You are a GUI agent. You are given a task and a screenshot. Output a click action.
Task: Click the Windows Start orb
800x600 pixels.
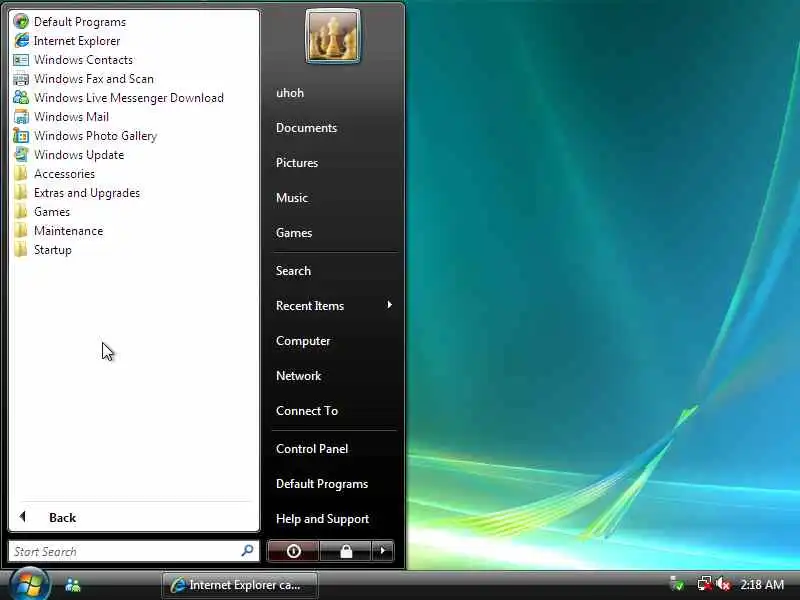pos(29,585)
